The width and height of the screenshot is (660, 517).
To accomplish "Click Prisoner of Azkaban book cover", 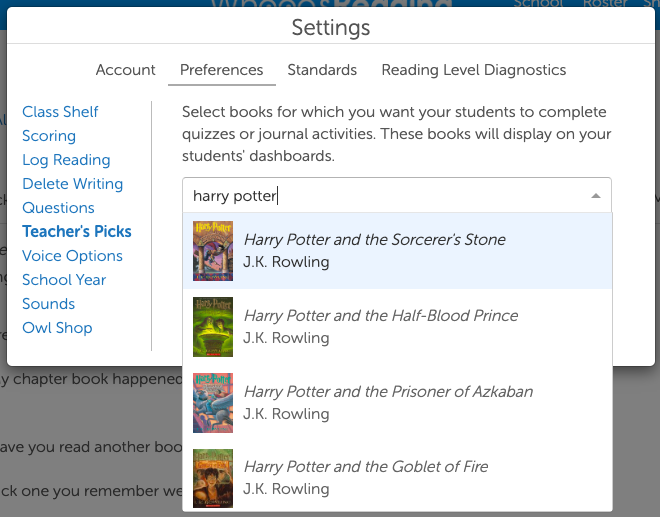I will [213, 402].
